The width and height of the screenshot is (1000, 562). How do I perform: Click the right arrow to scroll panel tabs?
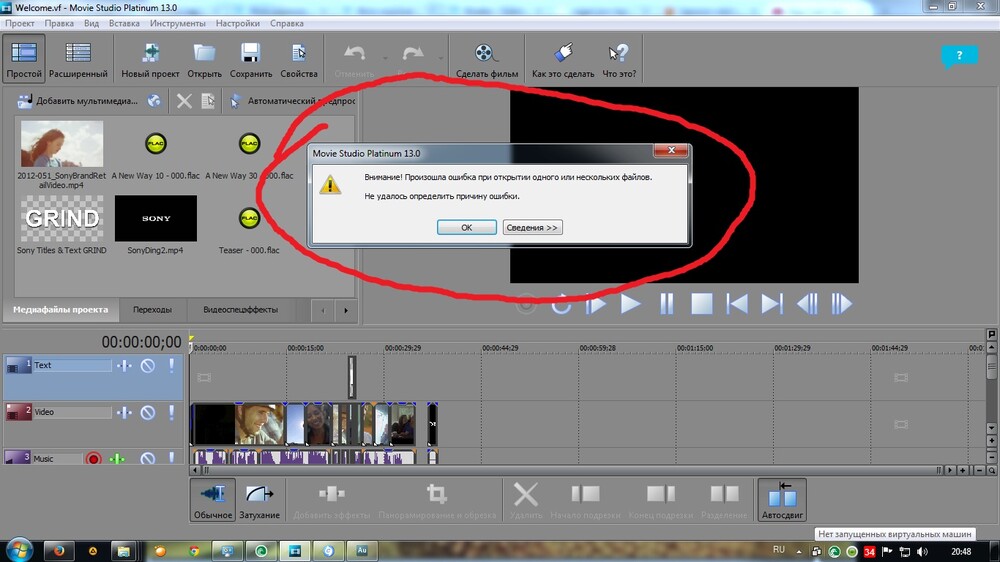(346, 310)
